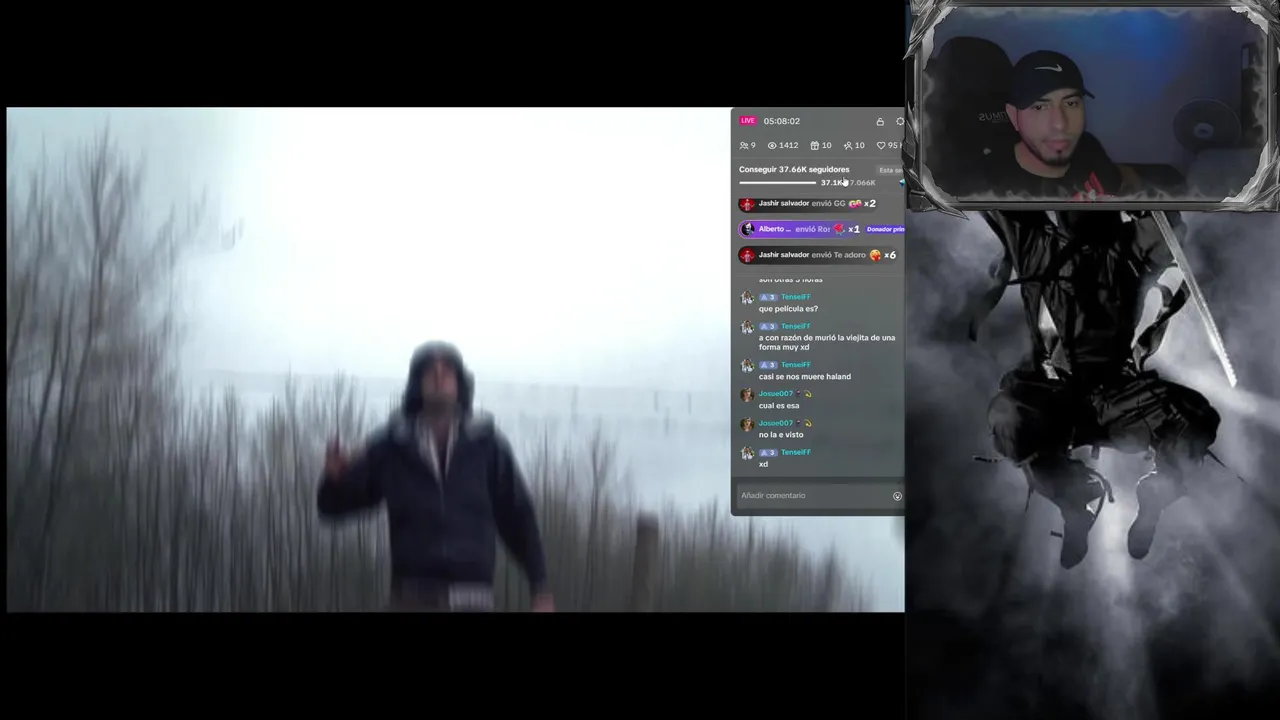The width and height of the screenshot is (1280, 720).
Task: Click the pink LIVE badge
Action: click(748, 121)
